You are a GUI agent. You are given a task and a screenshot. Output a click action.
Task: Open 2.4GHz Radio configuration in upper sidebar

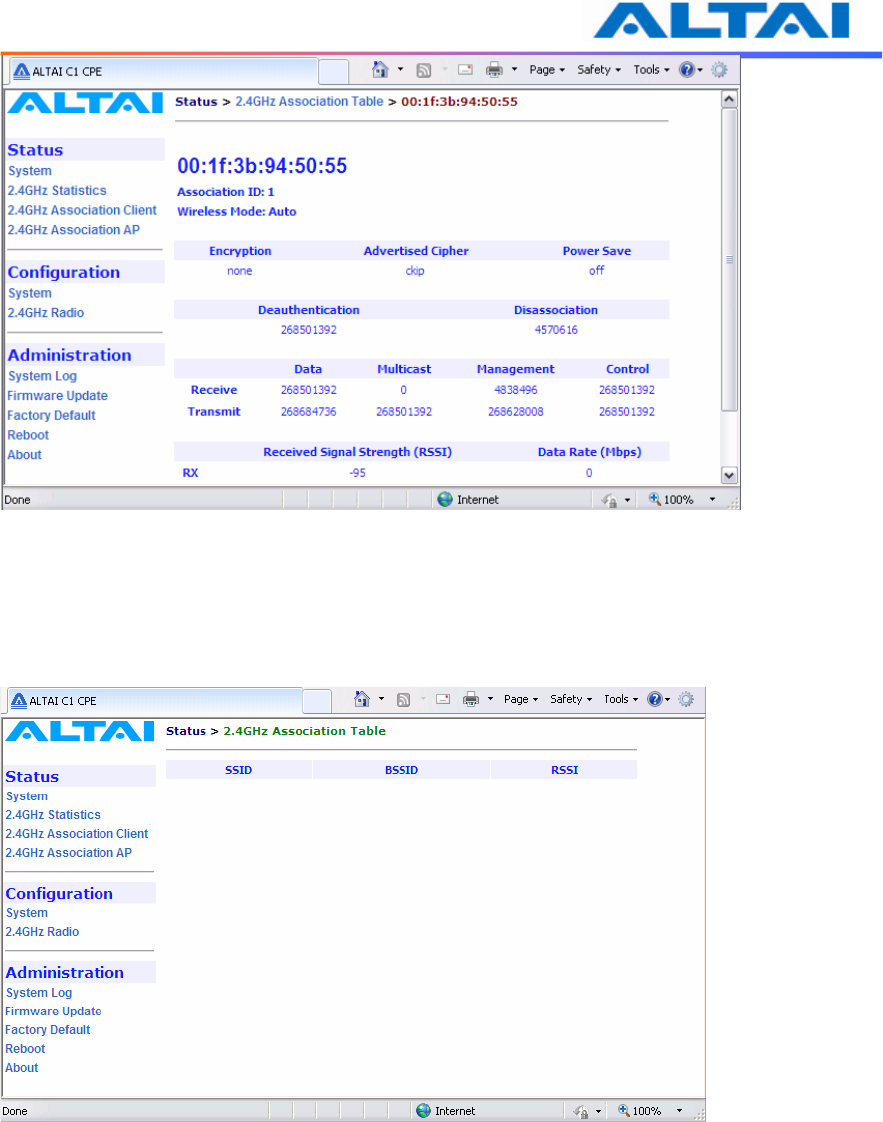click(46, 313)
